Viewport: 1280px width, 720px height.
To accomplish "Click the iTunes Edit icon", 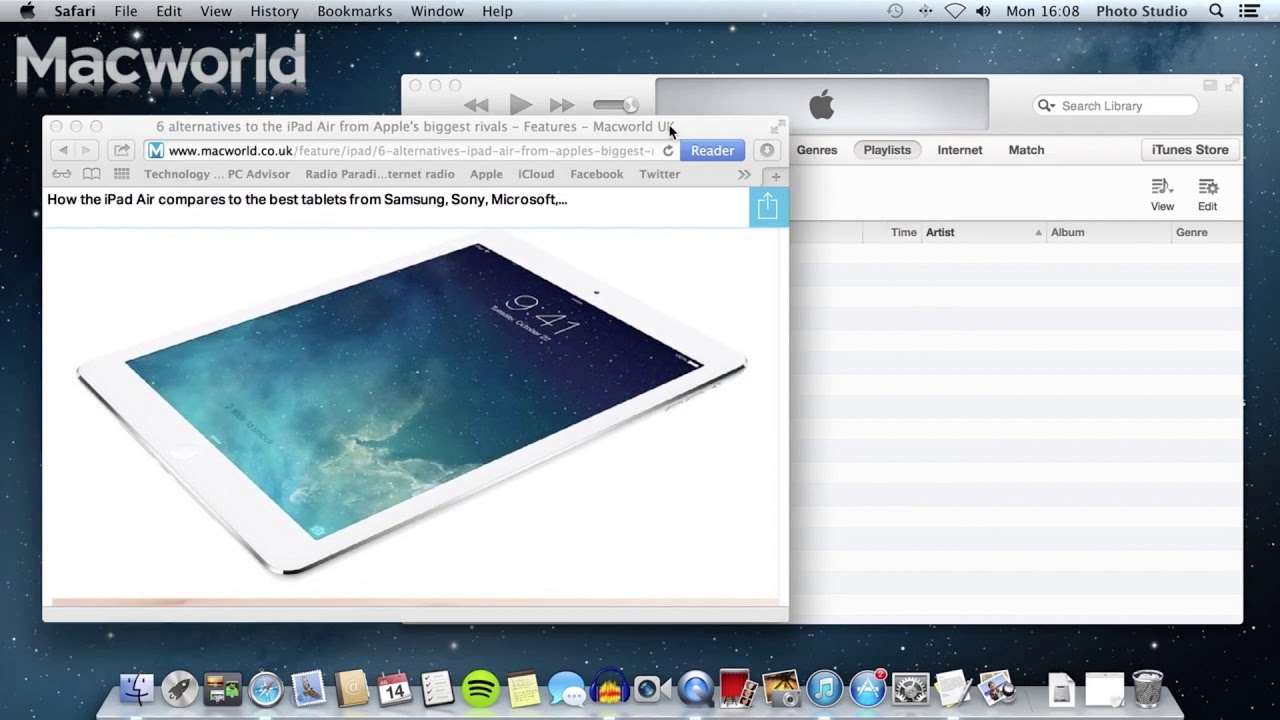I will pyautogui.click(x=1208, y=194).
